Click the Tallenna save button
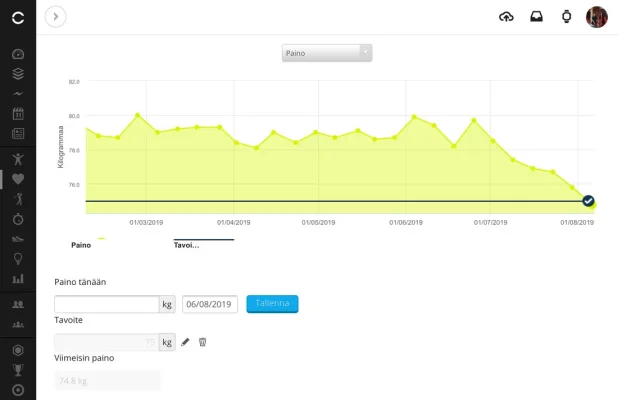Image resolution: width=618 pixels, height=400 pixels. point(272,304)
